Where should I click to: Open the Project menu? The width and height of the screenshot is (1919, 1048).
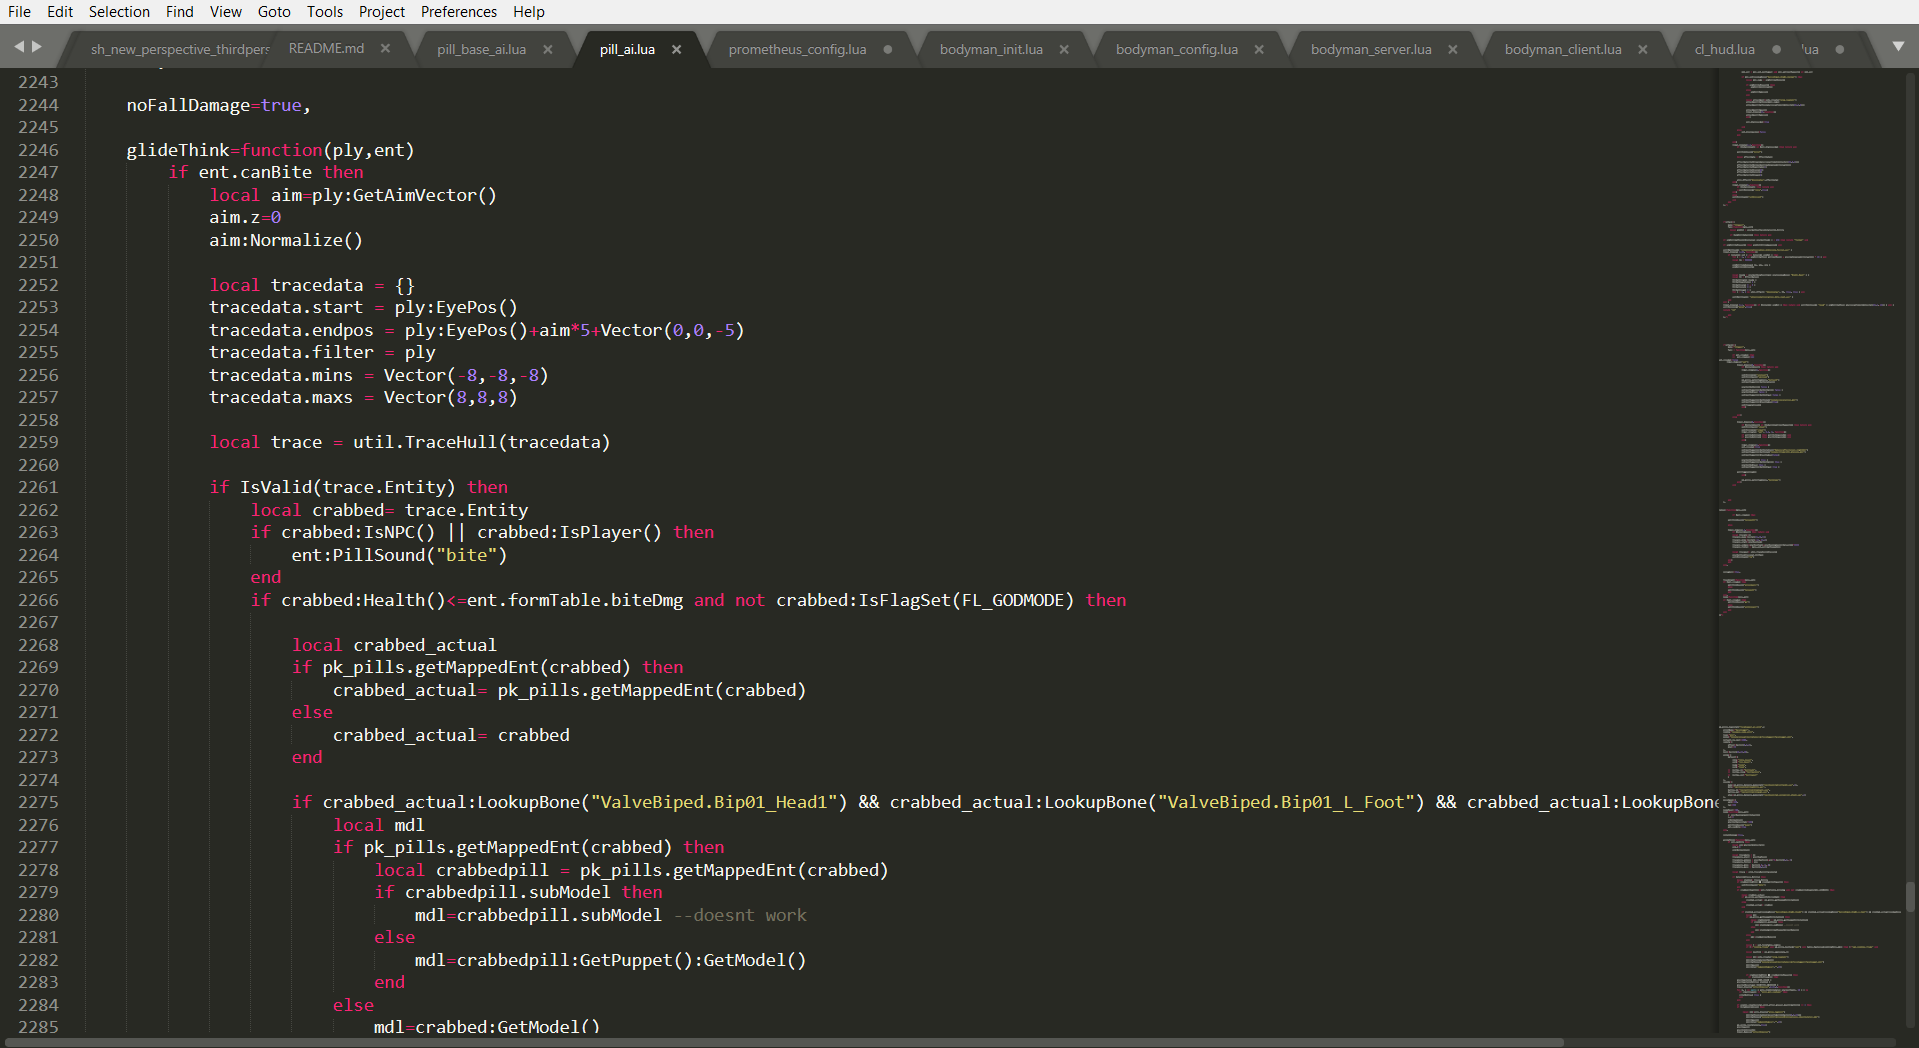click(x=382, y=12)
